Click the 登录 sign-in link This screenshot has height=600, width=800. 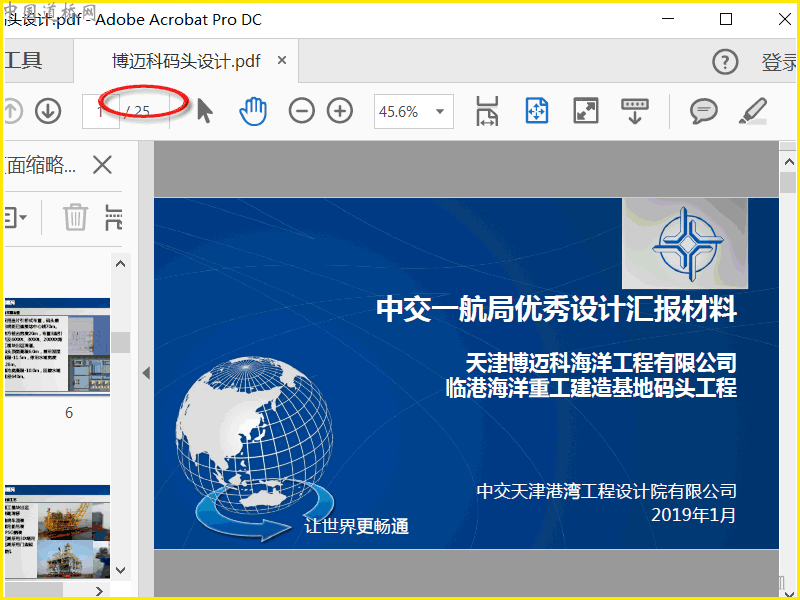click(x=779, y=62)
